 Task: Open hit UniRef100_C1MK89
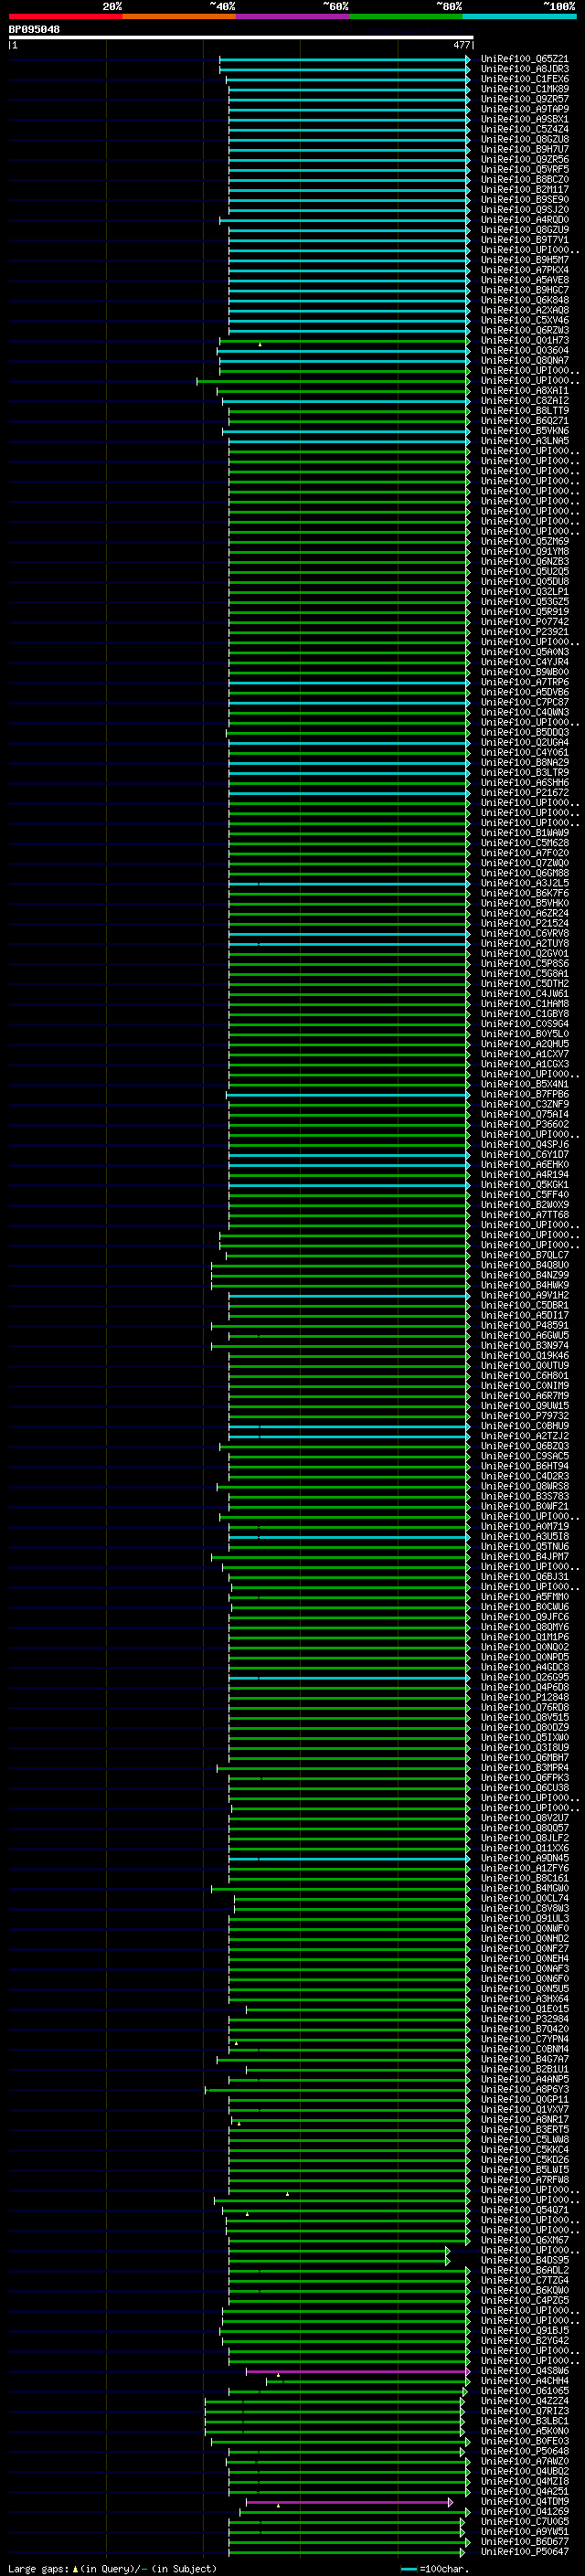click(524, 89)
